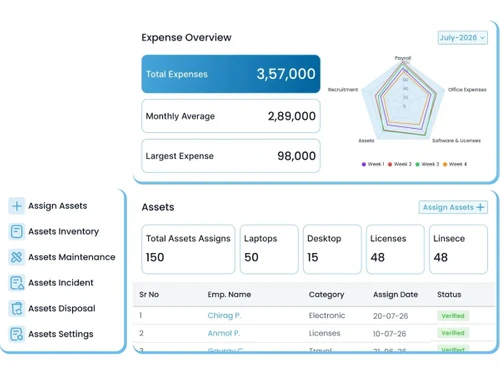
Task: Click the Office Expenses radar label
Action: [x=467, y=90]
